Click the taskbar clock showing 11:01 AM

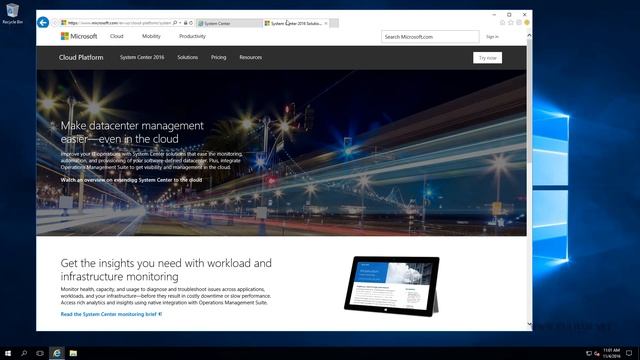pos(611,353)
